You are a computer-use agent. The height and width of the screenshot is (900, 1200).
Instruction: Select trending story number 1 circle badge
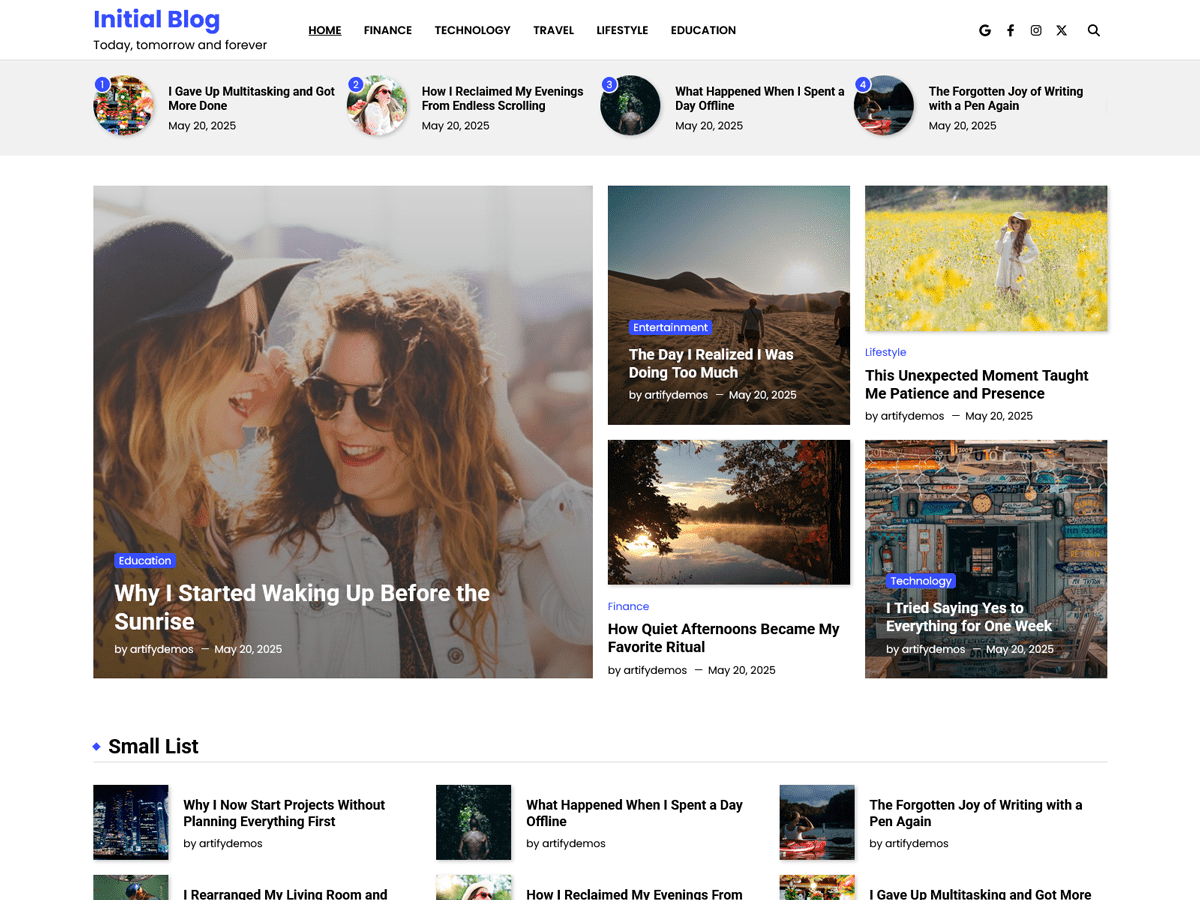(x=101, y=85)
